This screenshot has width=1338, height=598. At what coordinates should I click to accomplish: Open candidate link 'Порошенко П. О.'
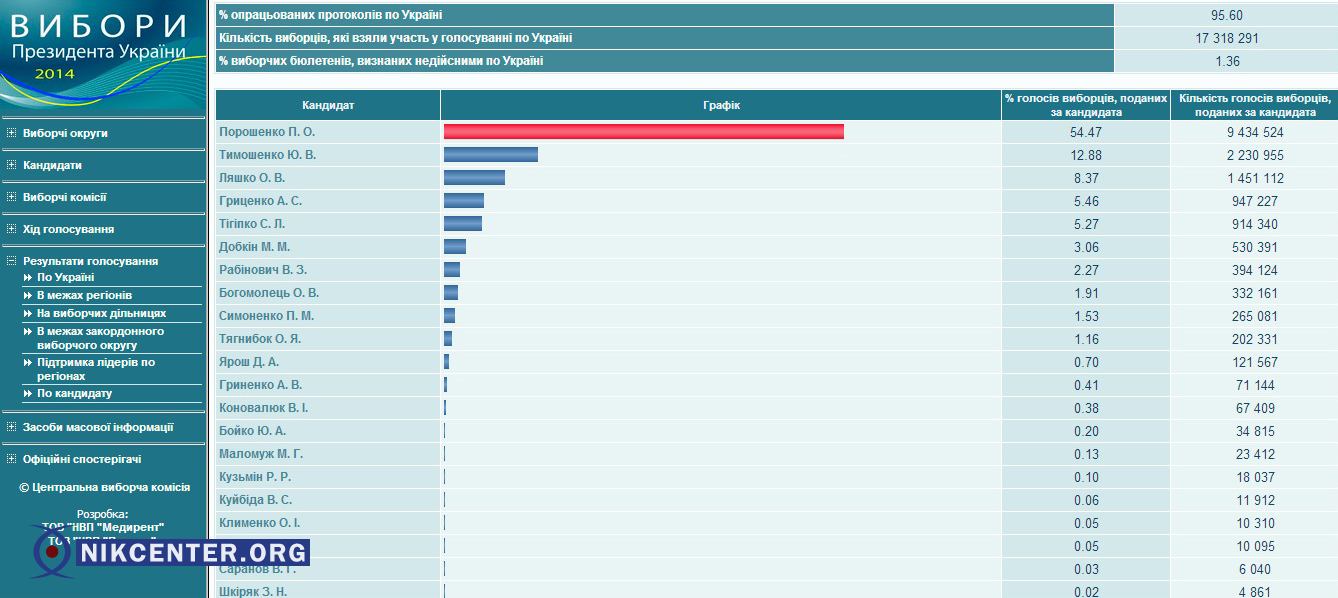pyautogui.click(x=267, y=132)
